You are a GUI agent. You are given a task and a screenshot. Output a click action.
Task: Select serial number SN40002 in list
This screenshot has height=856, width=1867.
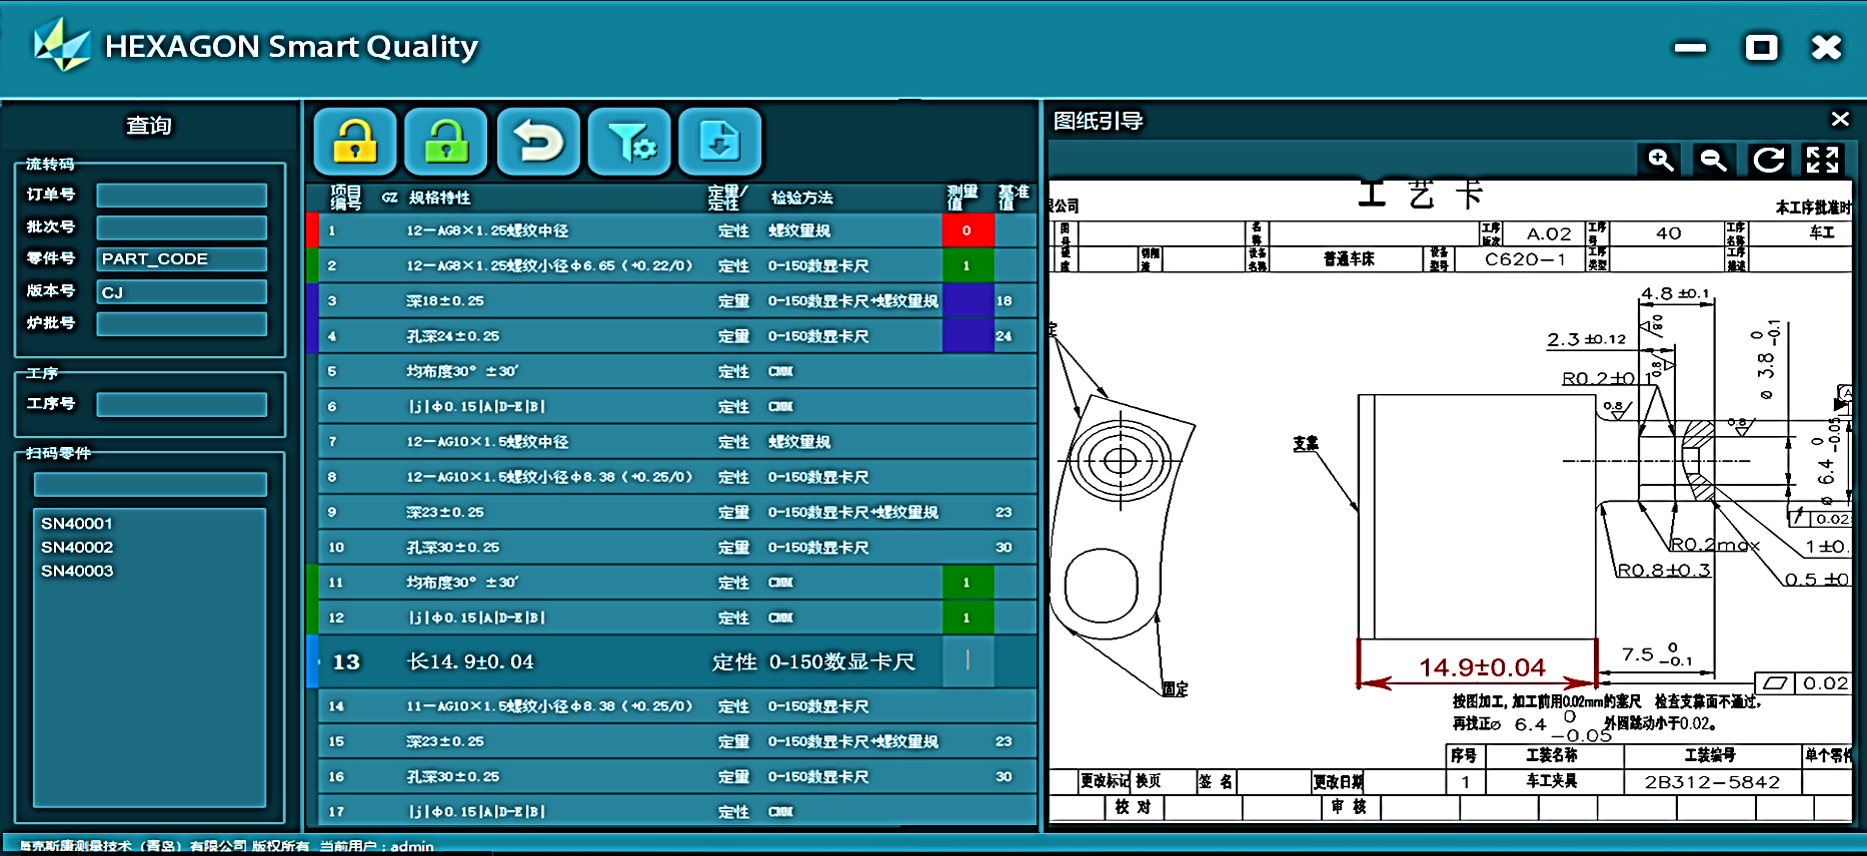(x=77, y=547)
